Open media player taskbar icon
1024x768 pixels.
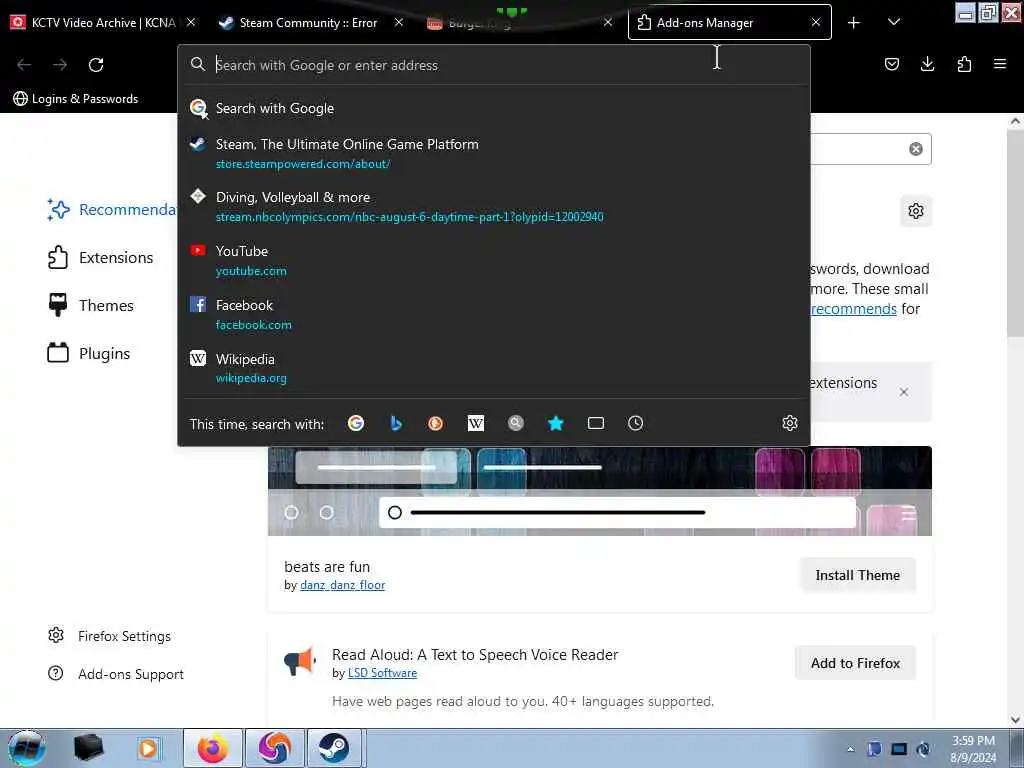point(148,748)
